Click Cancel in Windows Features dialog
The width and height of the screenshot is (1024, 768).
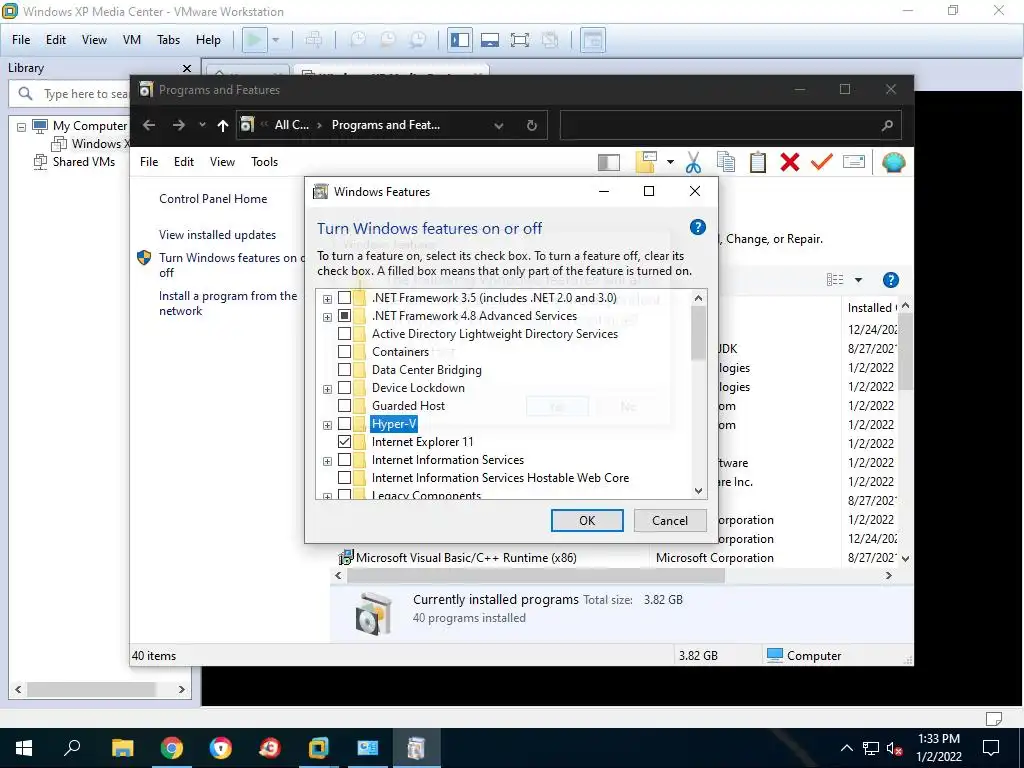670,520
